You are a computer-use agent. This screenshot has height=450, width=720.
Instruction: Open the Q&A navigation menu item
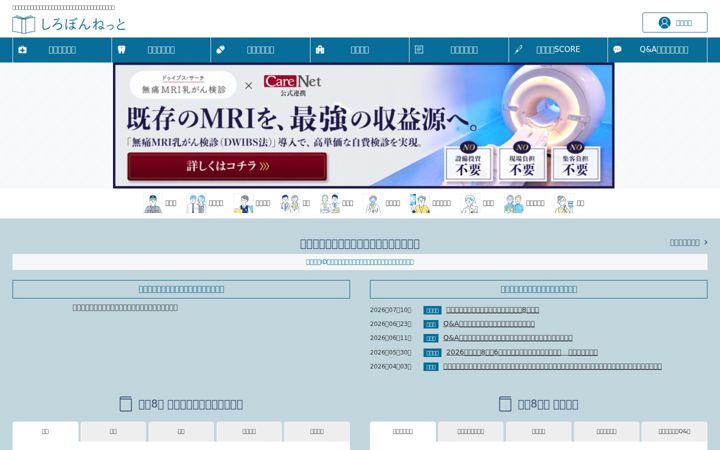657,50
